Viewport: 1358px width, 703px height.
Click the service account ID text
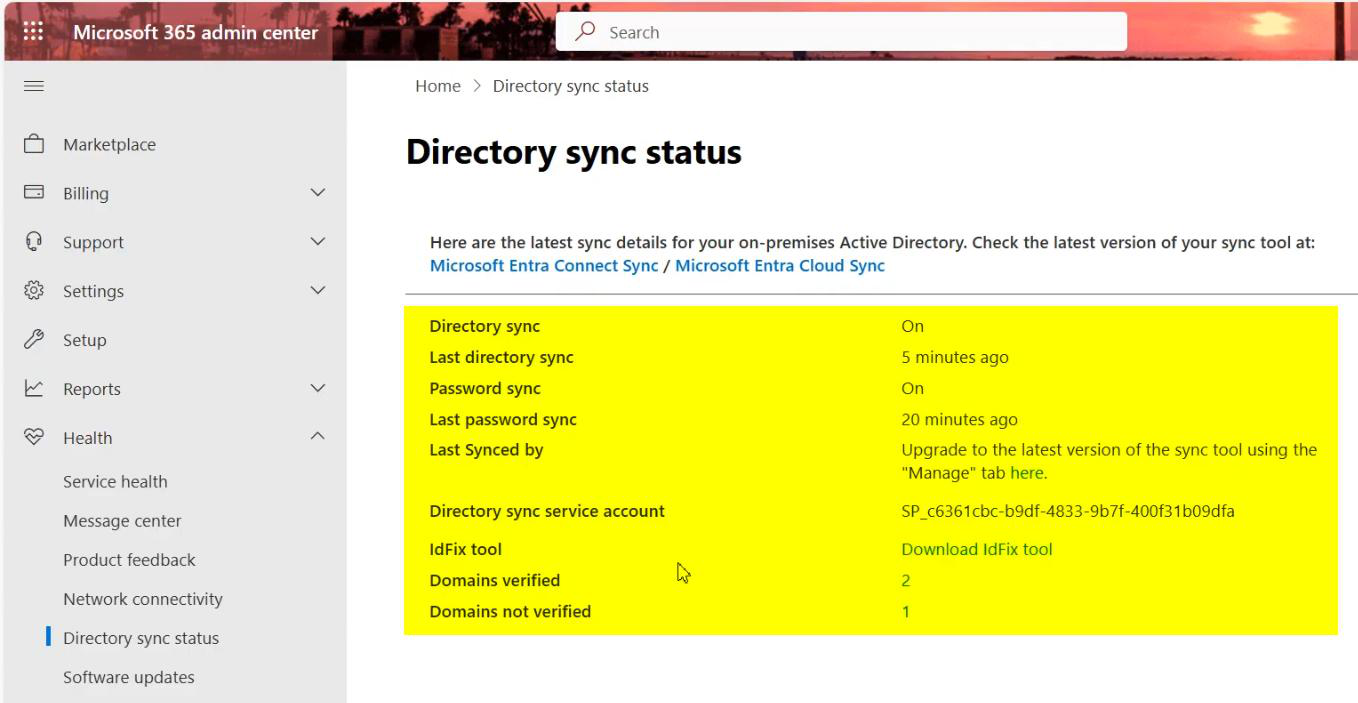(1068, 511)
